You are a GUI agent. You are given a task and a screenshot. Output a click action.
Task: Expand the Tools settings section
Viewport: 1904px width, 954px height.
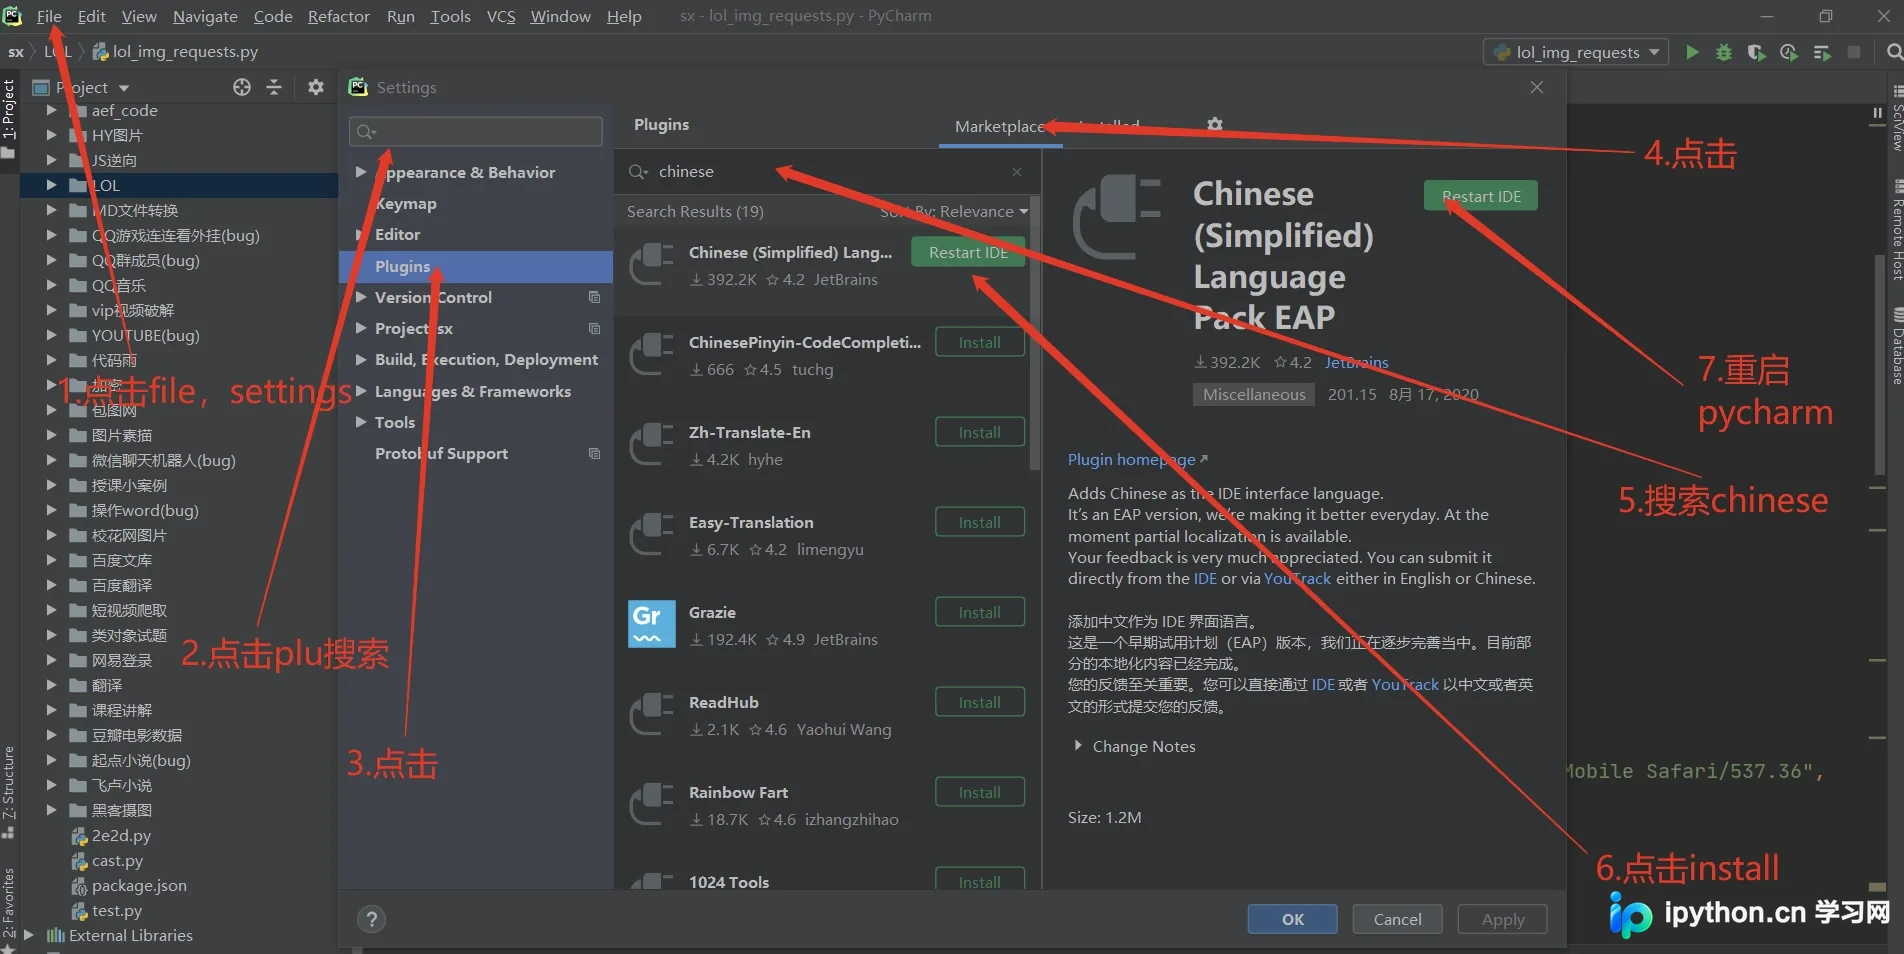[x=361, y=422]
